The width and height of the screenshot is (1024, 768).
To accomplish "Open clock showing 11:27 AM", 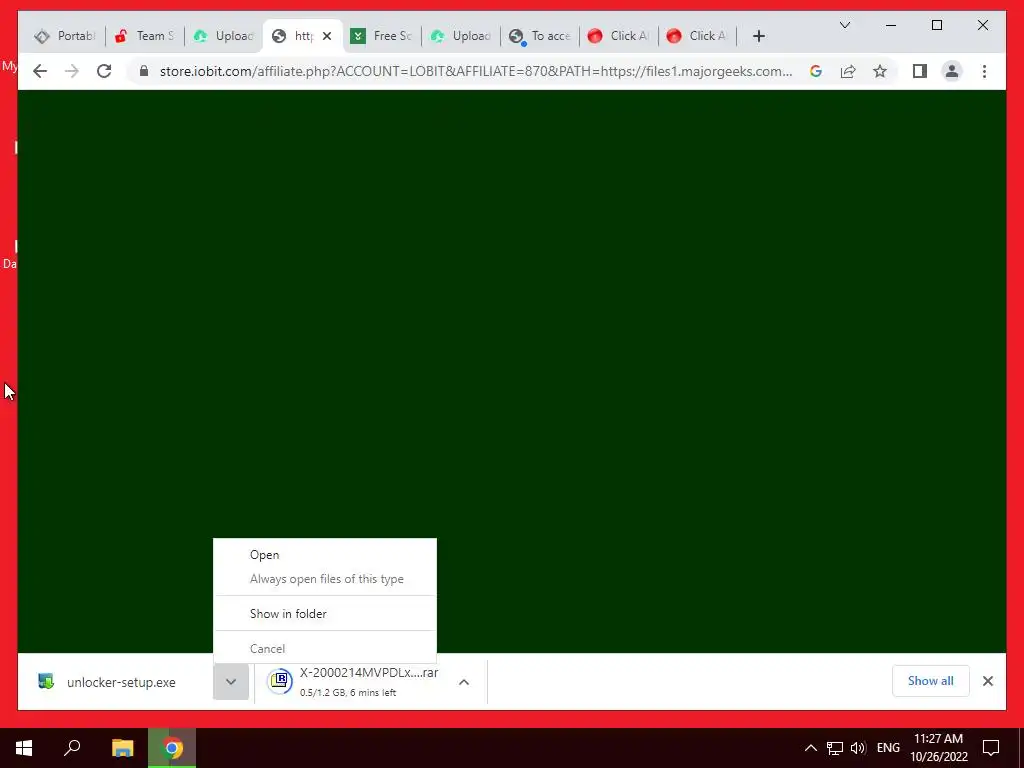I will coord(938,748).
